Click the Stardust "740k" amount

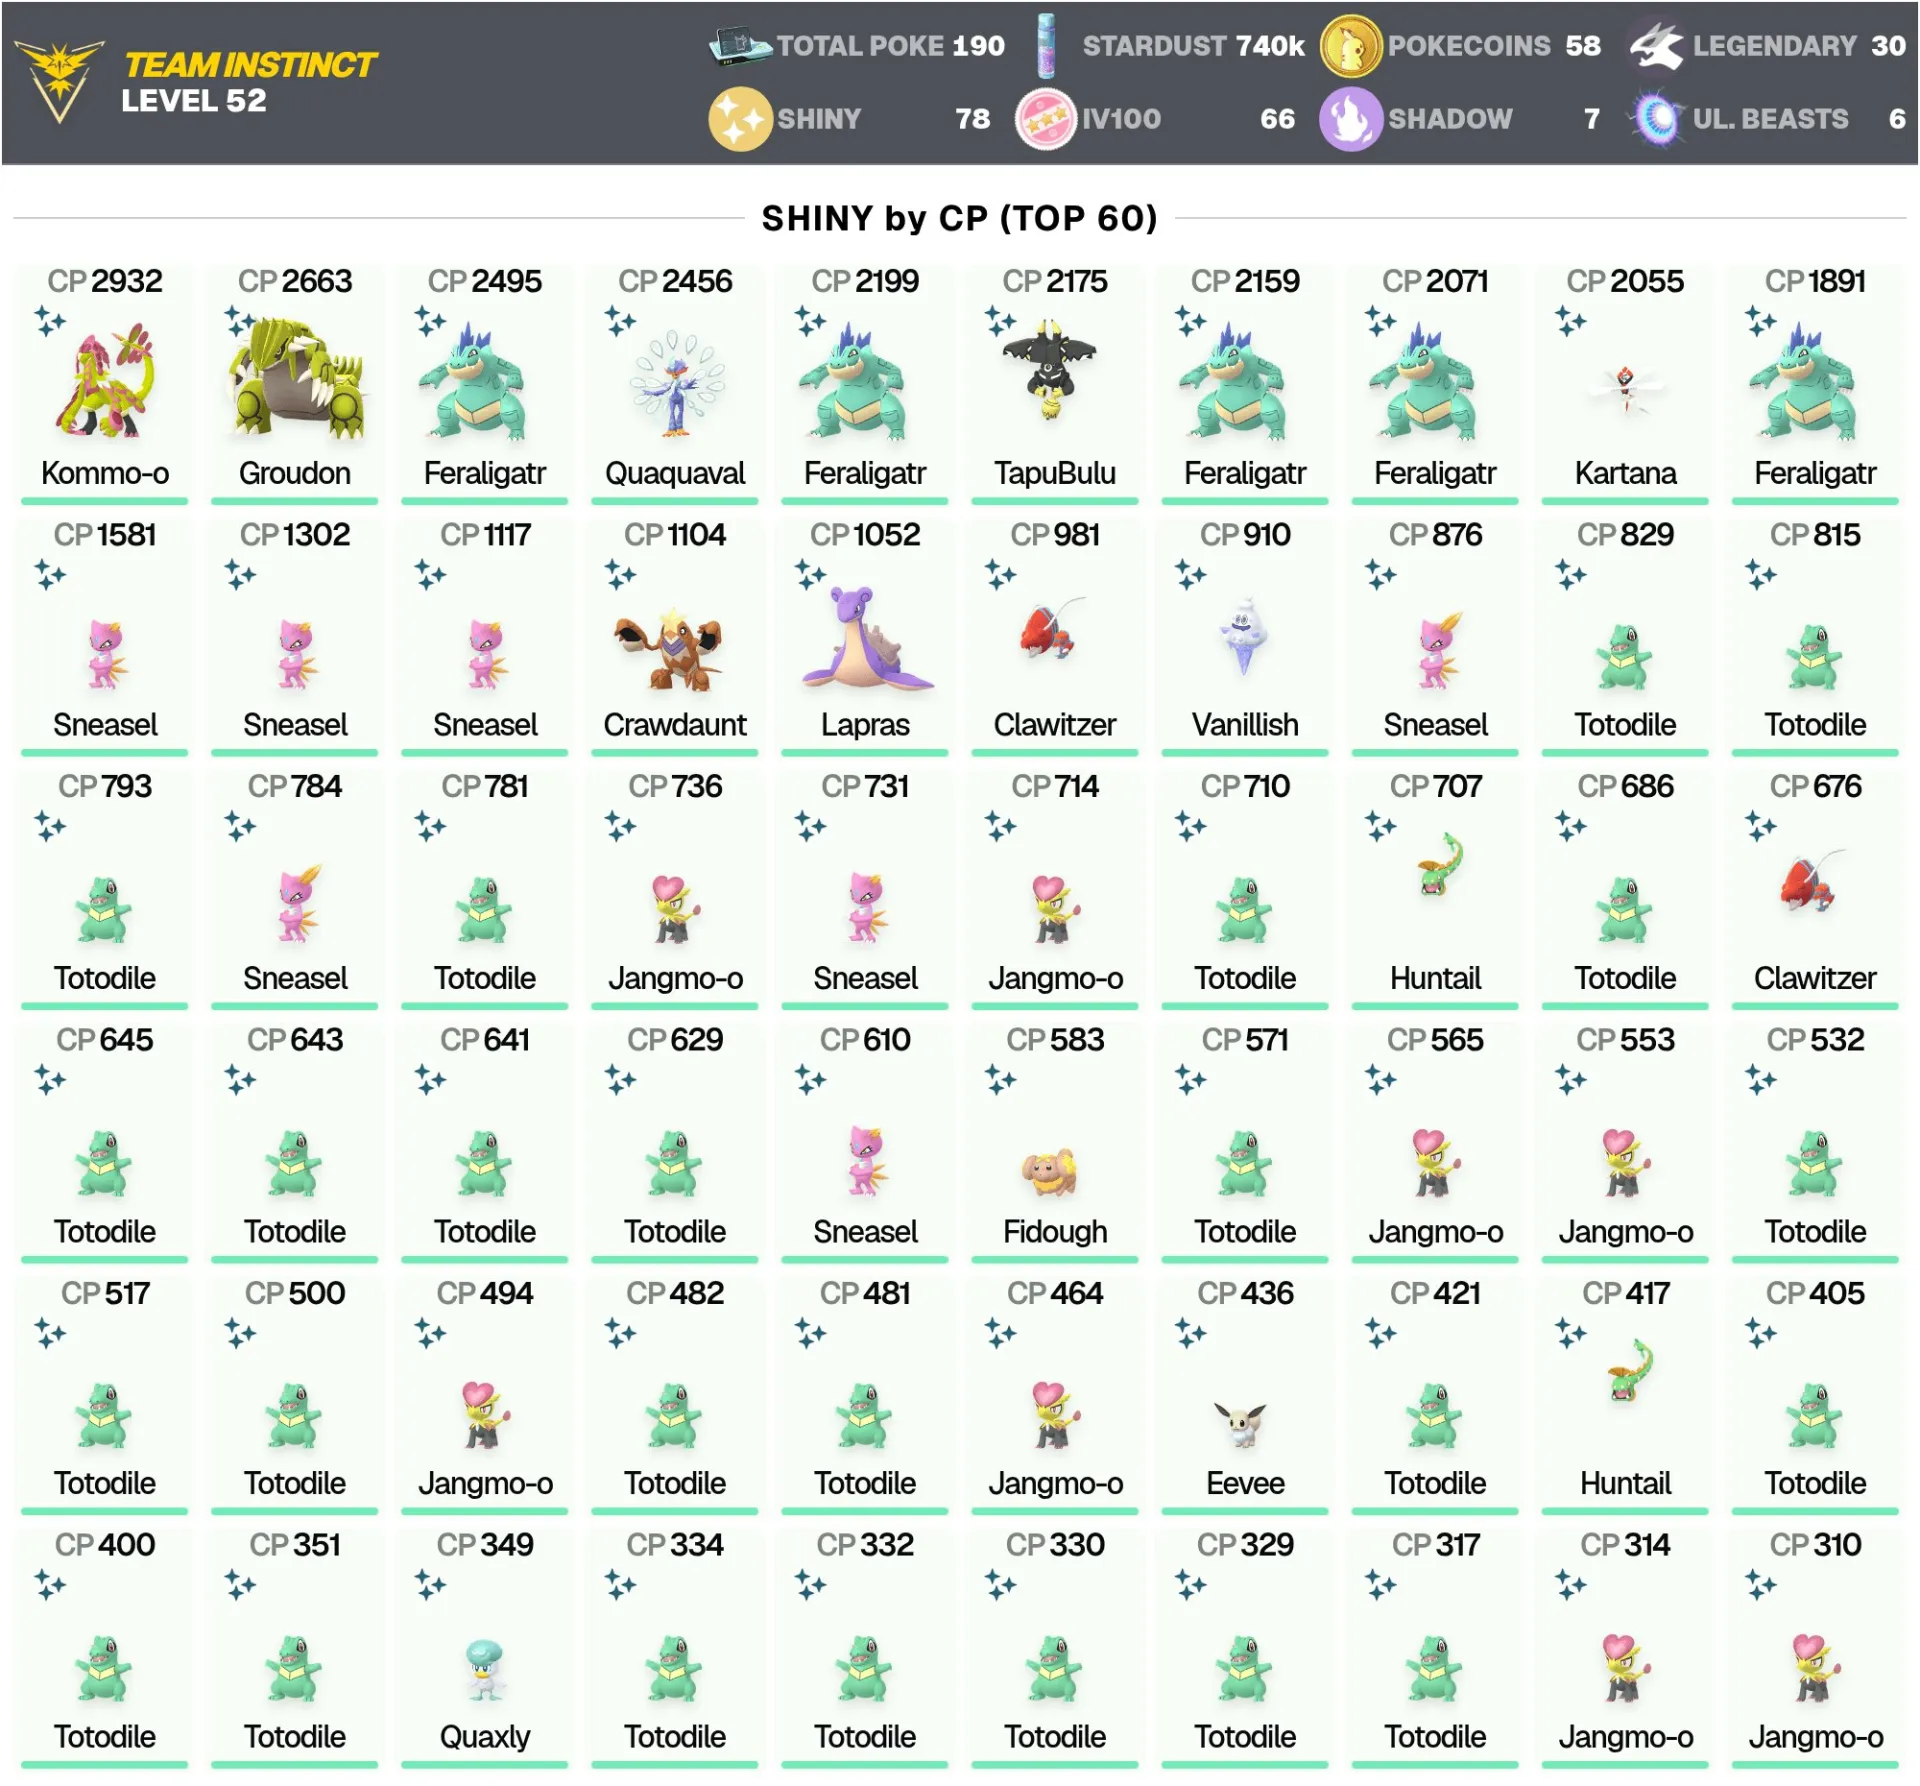[1270, 46]
